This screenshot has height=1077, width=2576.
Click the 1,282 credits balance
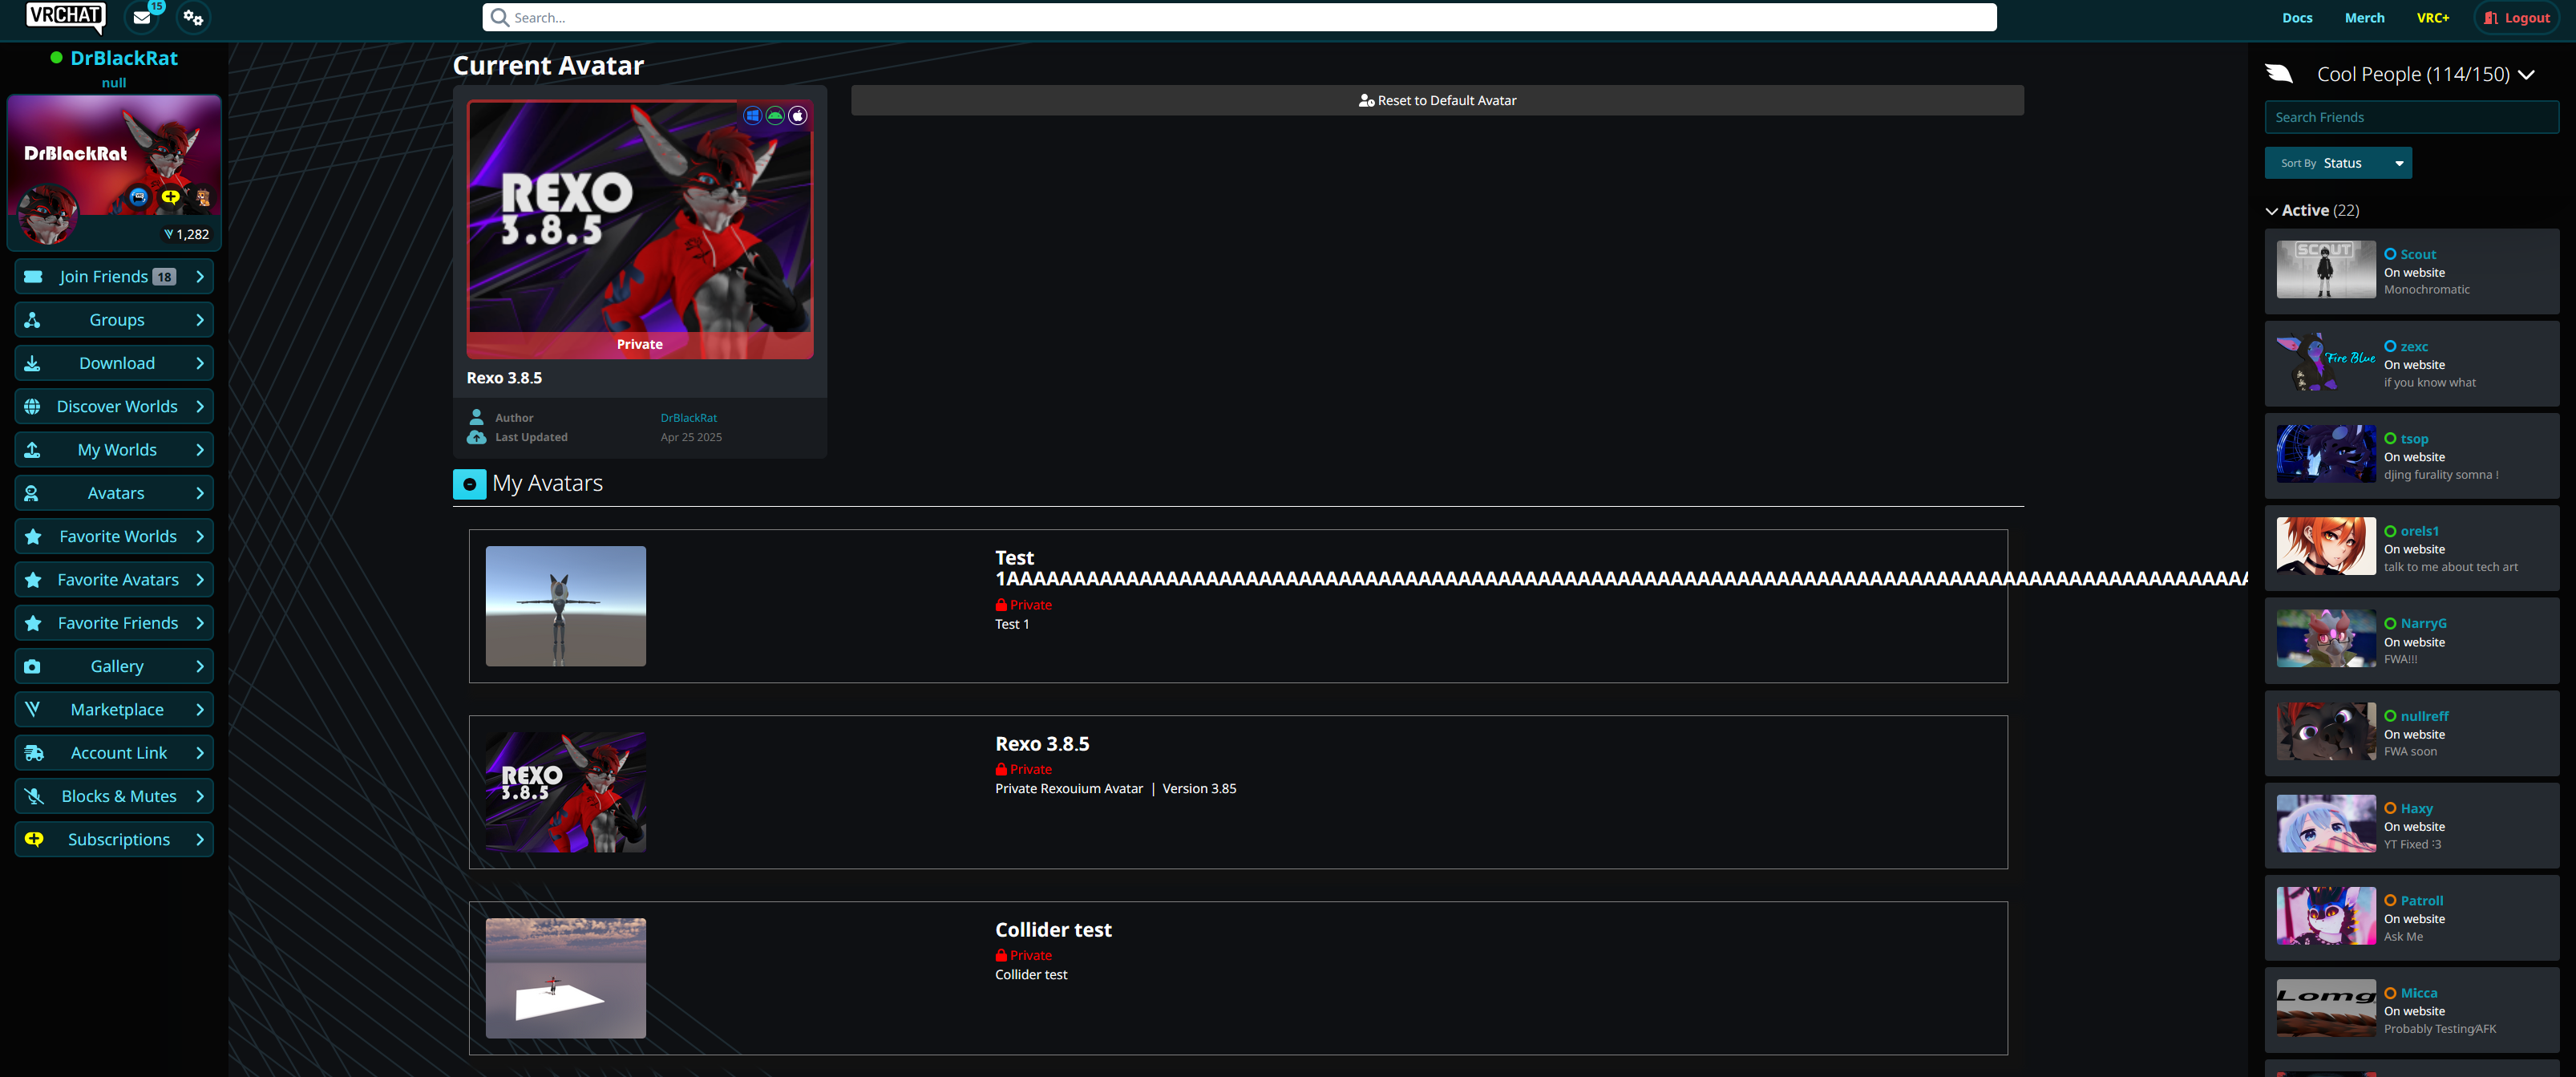pos(187,234)
